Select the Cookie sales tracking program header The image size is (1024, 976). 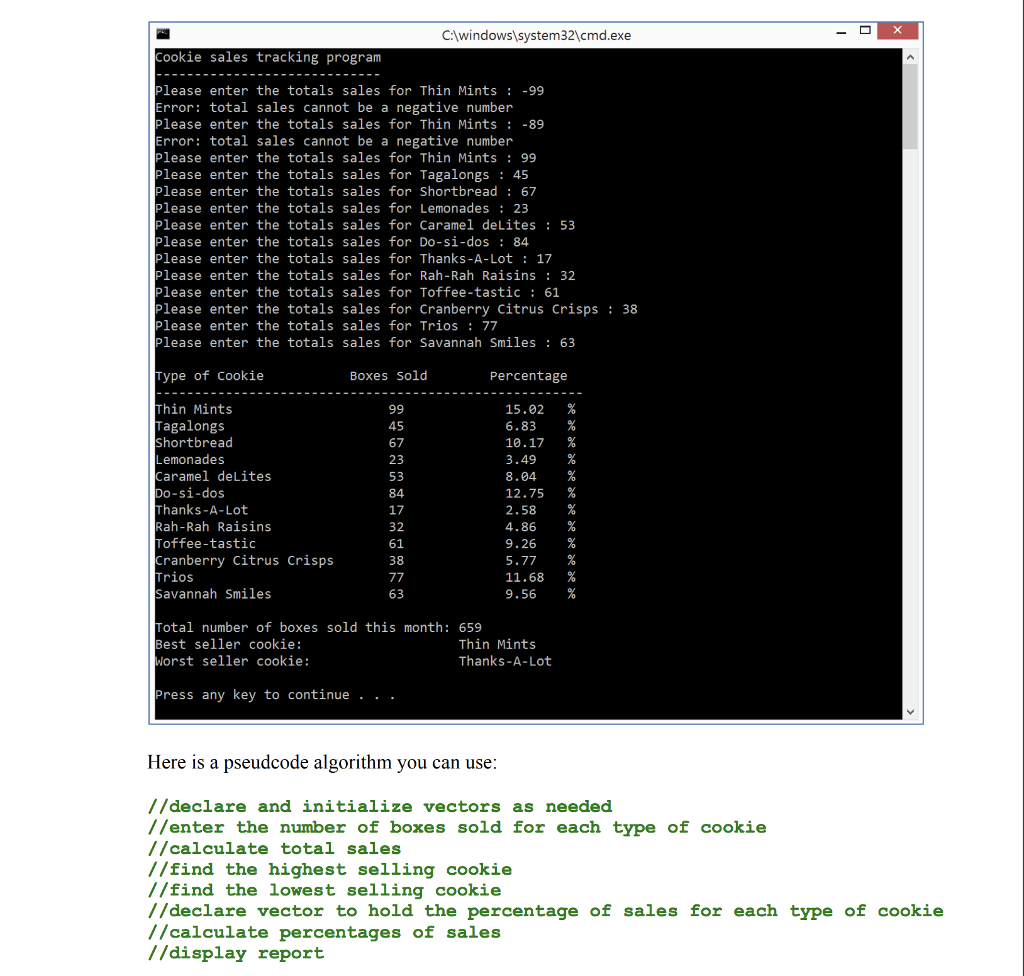pyautogui.click(x=265, y=57)
